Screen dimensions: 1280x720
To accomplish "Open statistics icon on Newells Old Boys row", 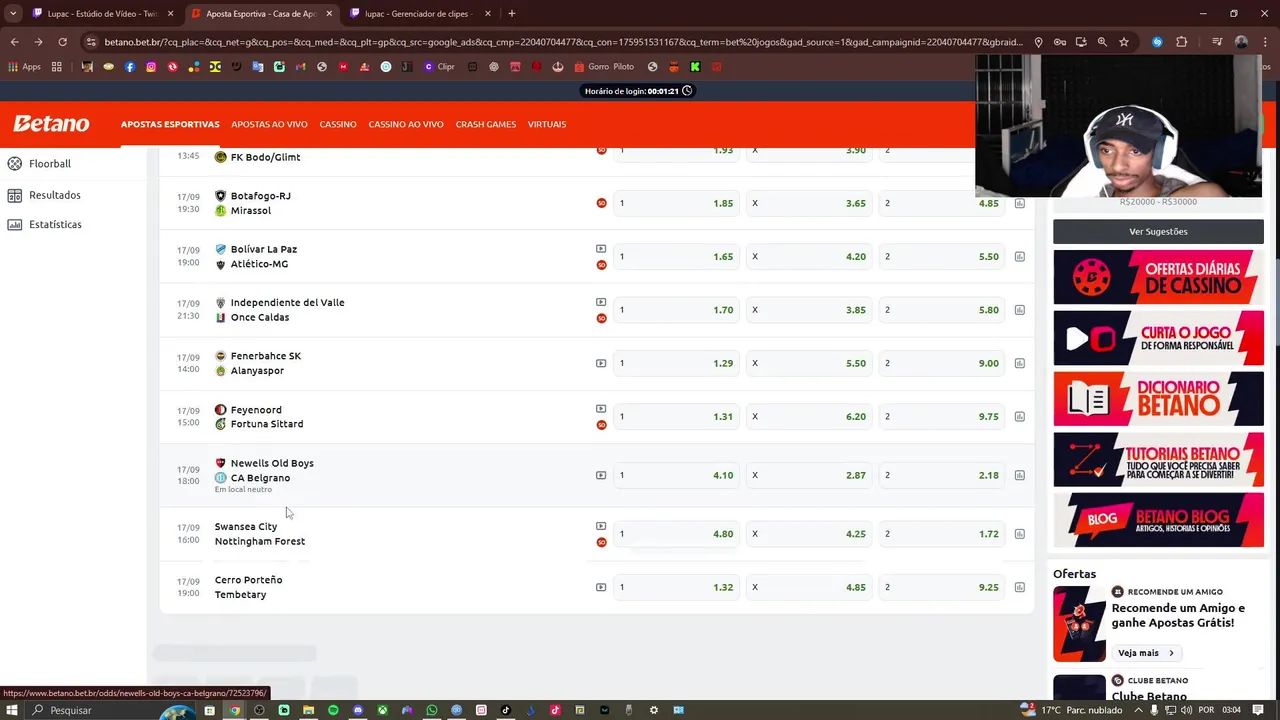I will click(1019, 475).
